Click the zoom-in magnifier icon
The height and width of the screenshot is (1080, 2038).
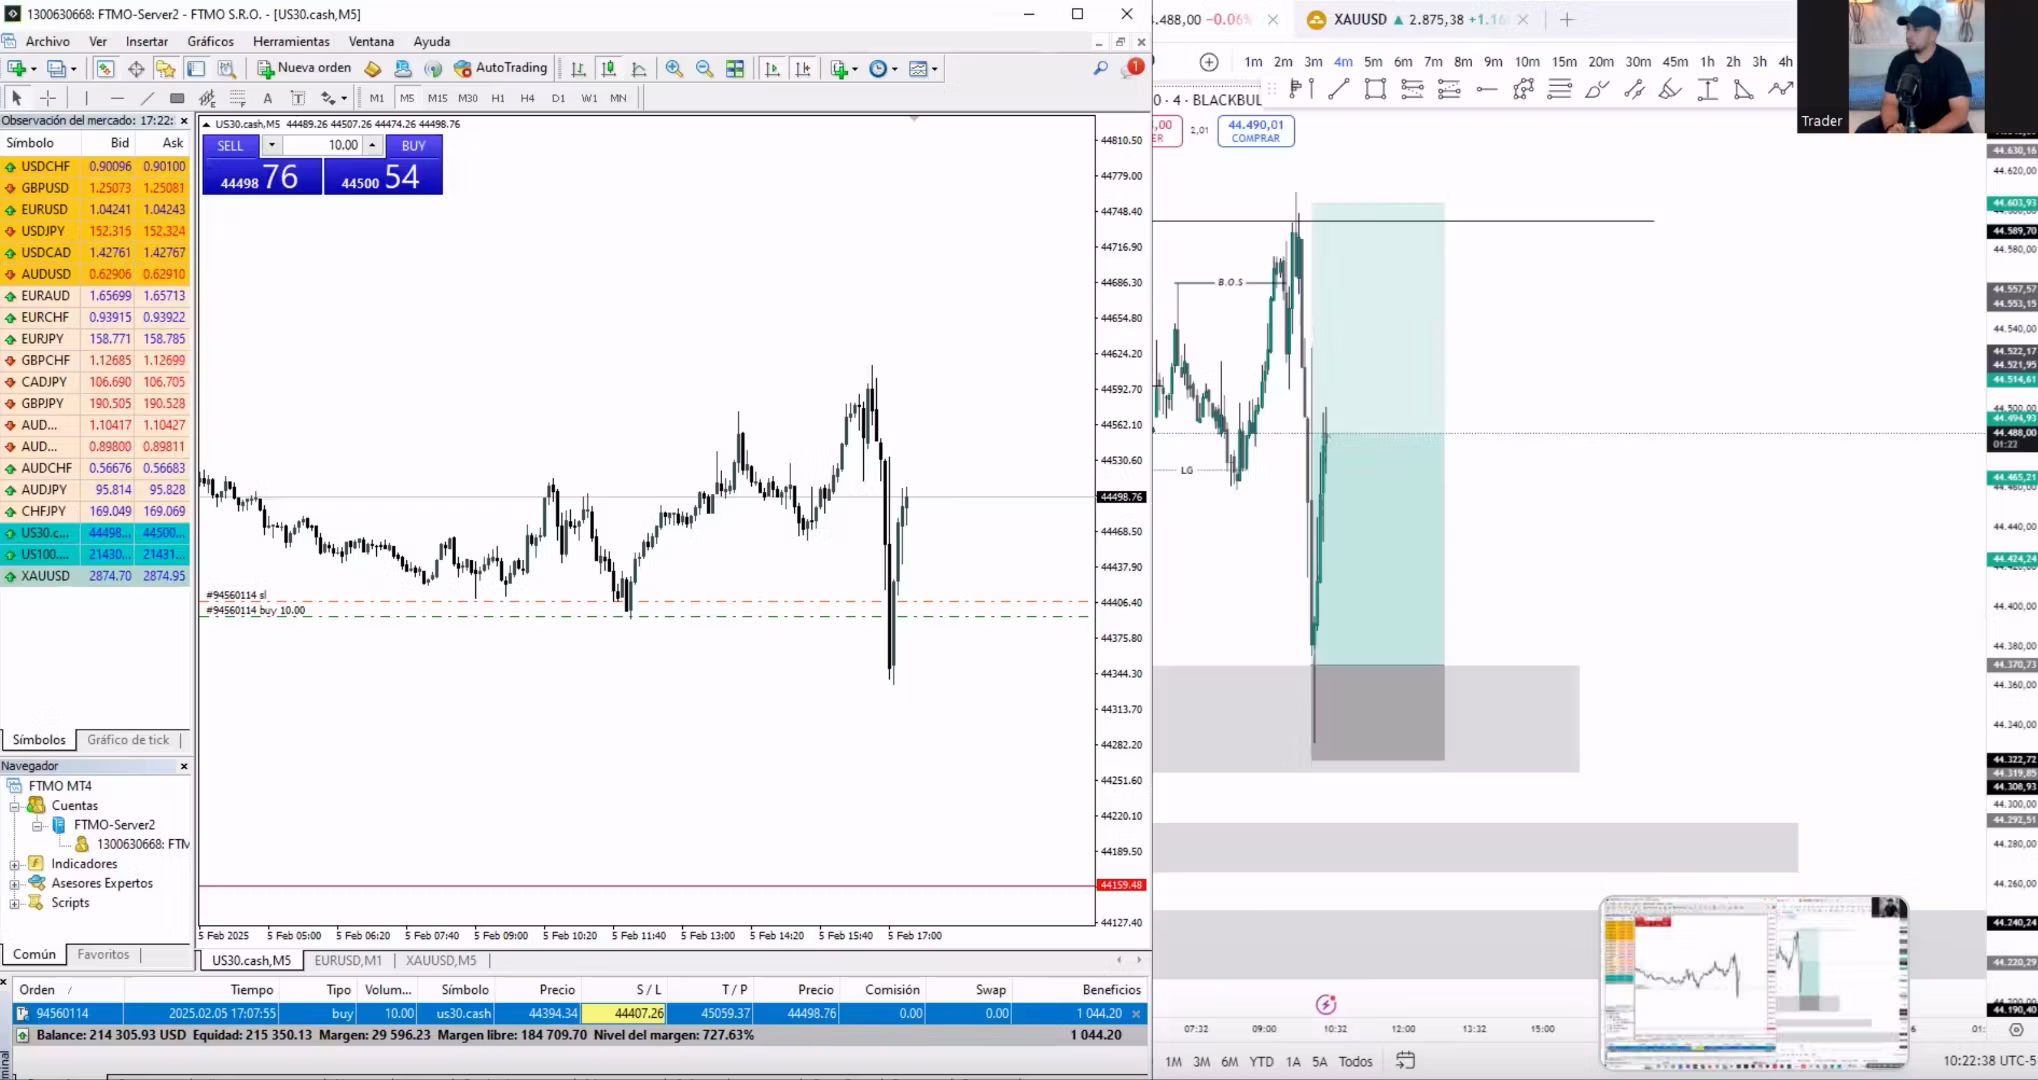point(675,68)
